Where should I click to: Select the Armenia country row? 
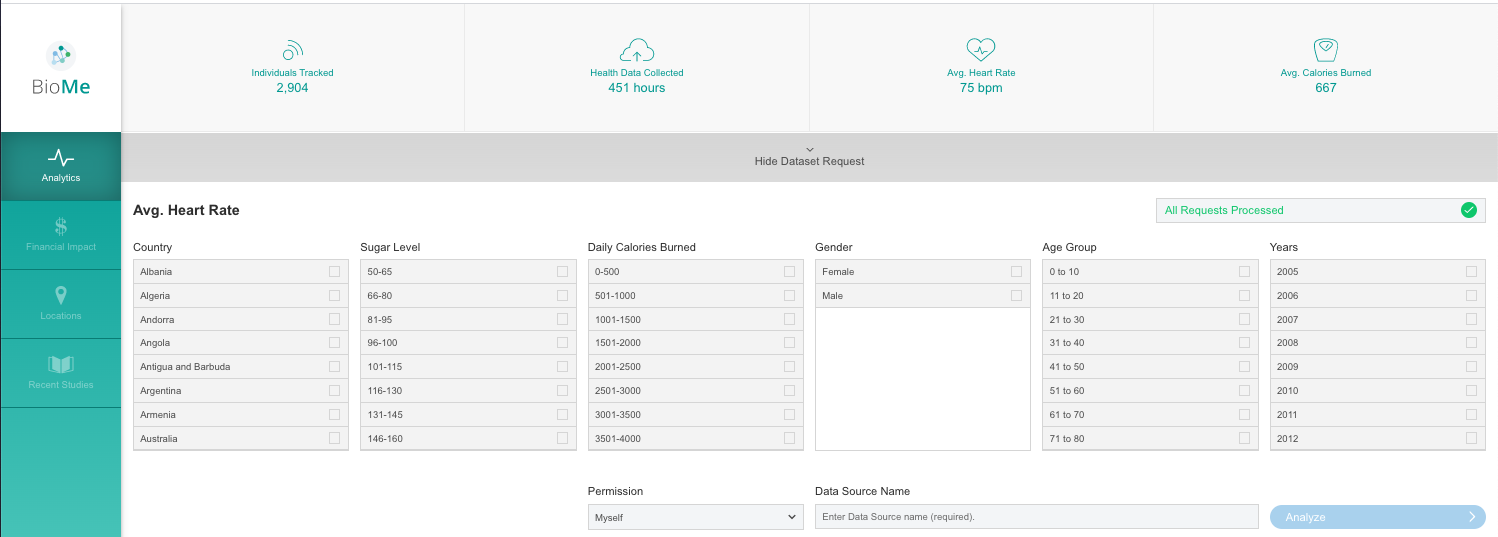(x=241, y=414)
